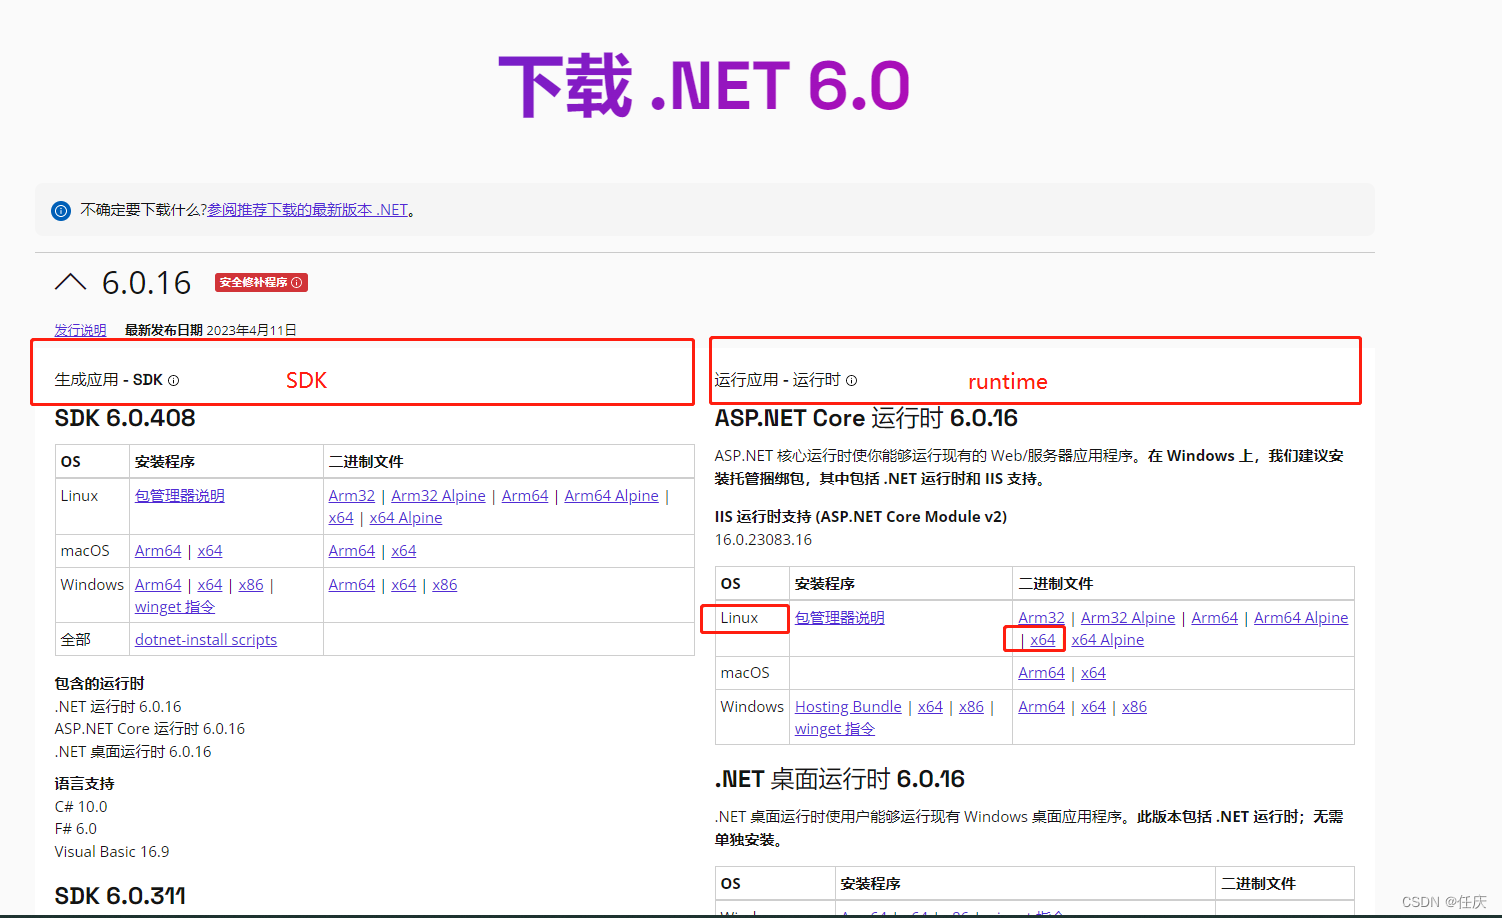Click the red 安全修补程序 security patch badge
This screenshot has height=918, width=1502.
click(261, 282)
